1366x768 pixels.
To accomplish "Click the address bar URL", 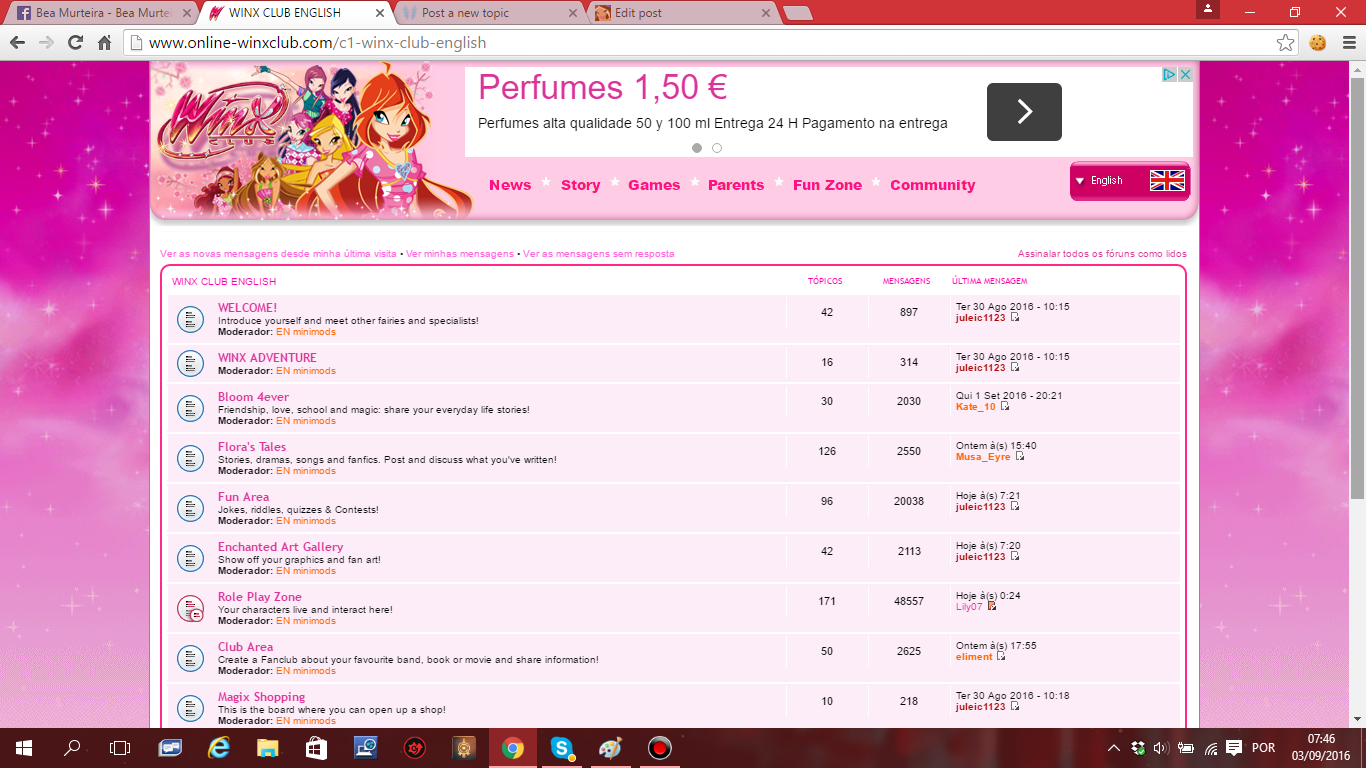I will pyautogui.click(x=317, y=42).
